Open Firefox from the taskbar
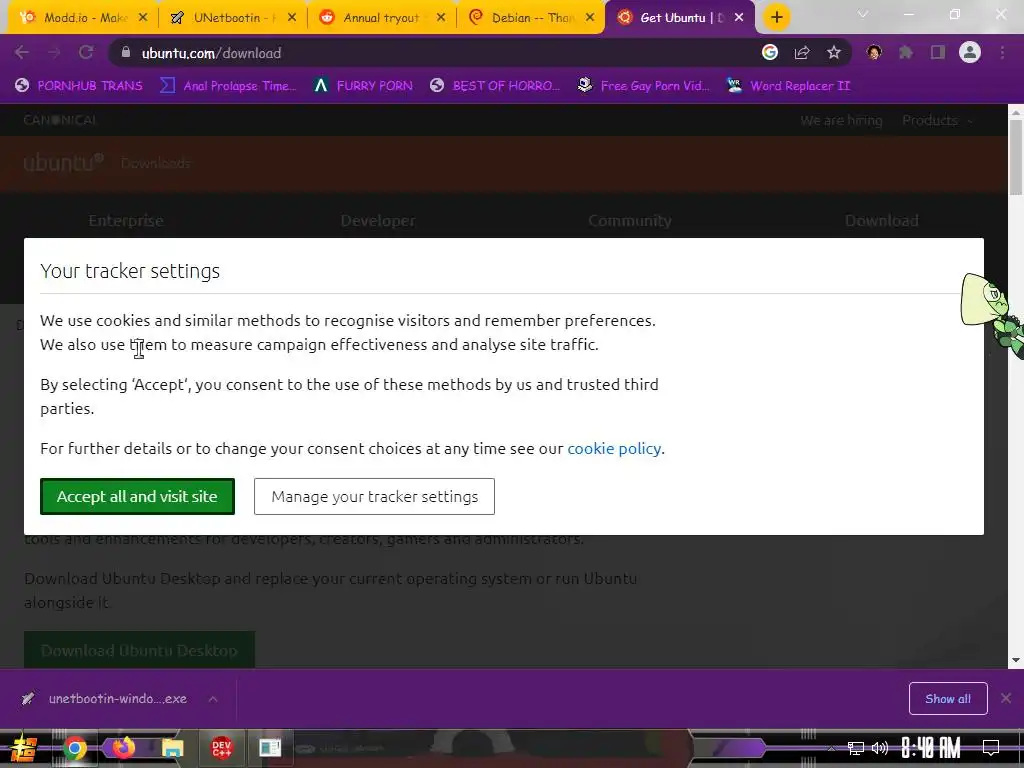The height and width of the screenshot is (768, 1024). [x=123, y=748]
